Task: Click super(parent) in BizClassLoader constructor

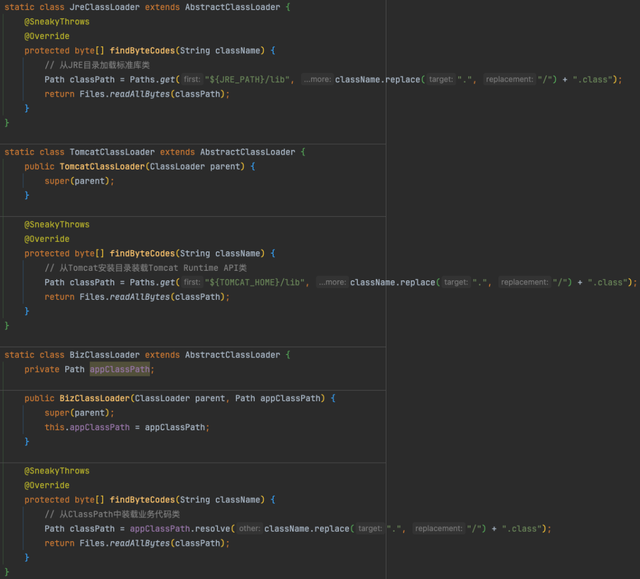Action: (x=79, y=413)
